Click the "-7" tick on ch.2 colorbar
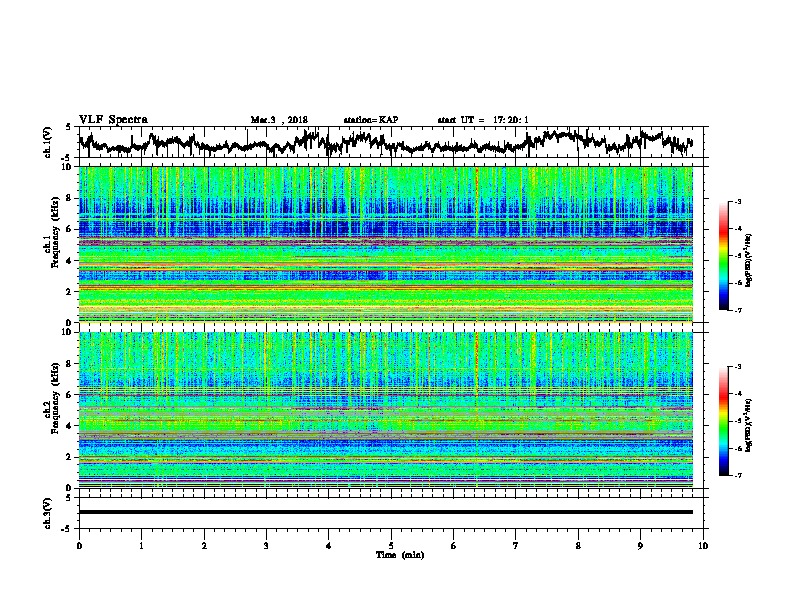Image resolution: width=792 pixels, height=612 pixels. [737, 475]
